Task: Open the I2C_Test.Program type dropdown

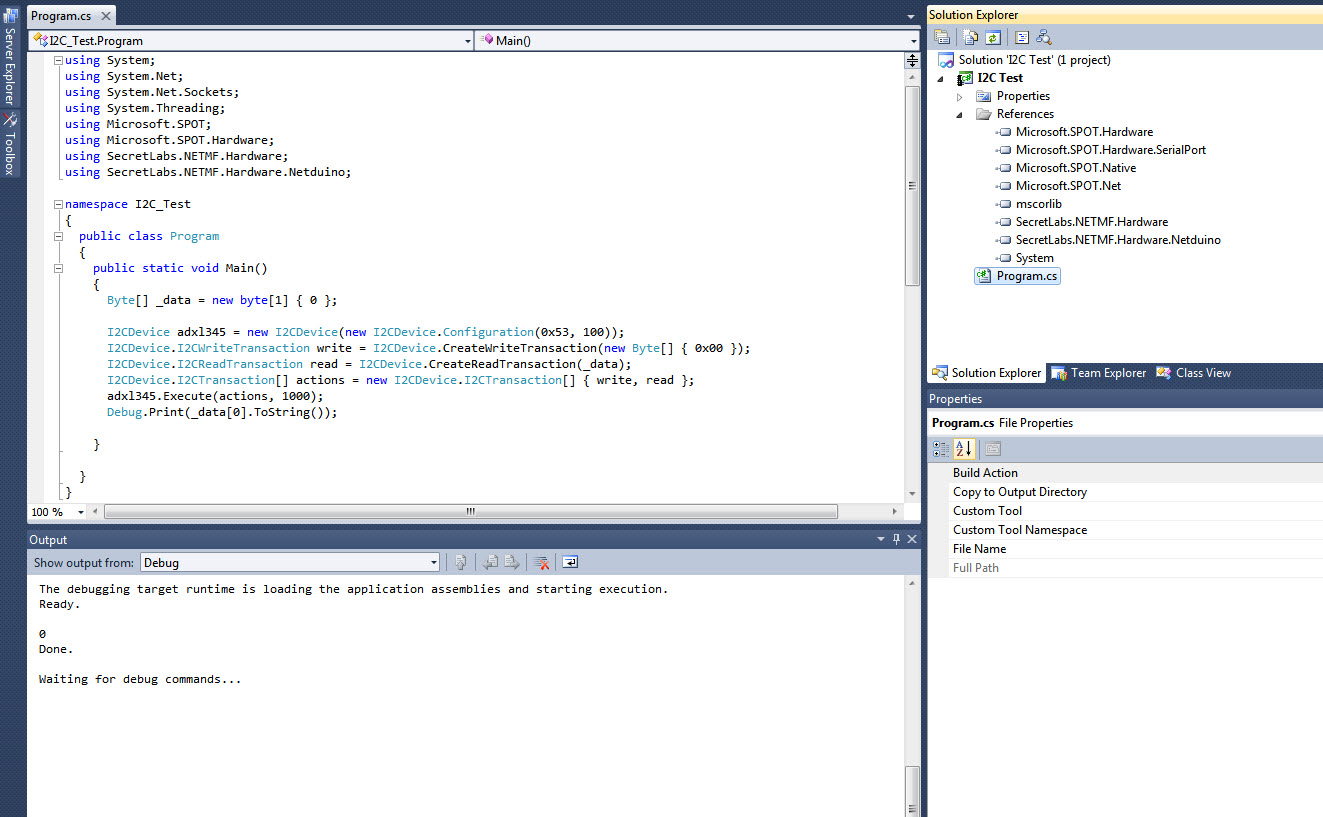Action: 468,41
